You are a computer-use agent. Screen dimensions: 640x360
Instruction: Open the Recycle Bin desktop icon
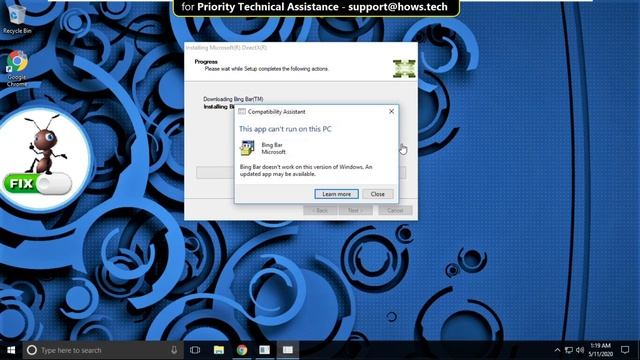point(16,18)
